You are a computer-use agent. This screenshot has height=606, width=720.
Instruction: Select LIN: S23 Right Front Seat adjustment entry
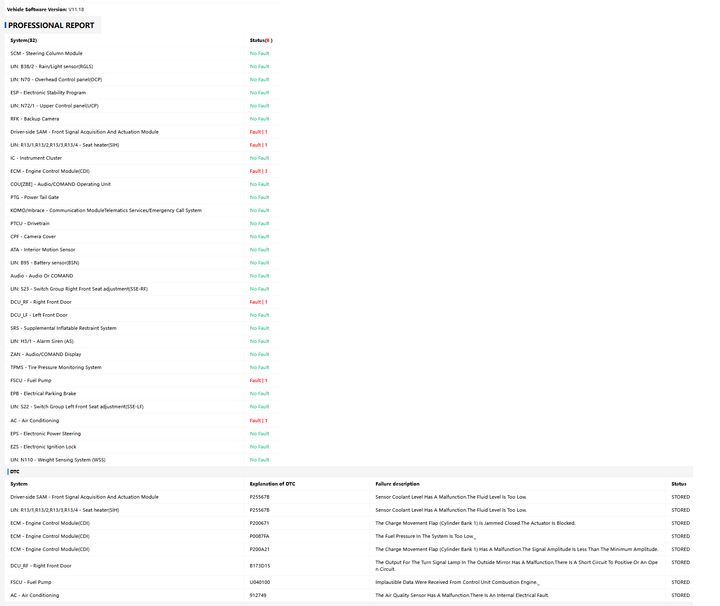point(79,289)
